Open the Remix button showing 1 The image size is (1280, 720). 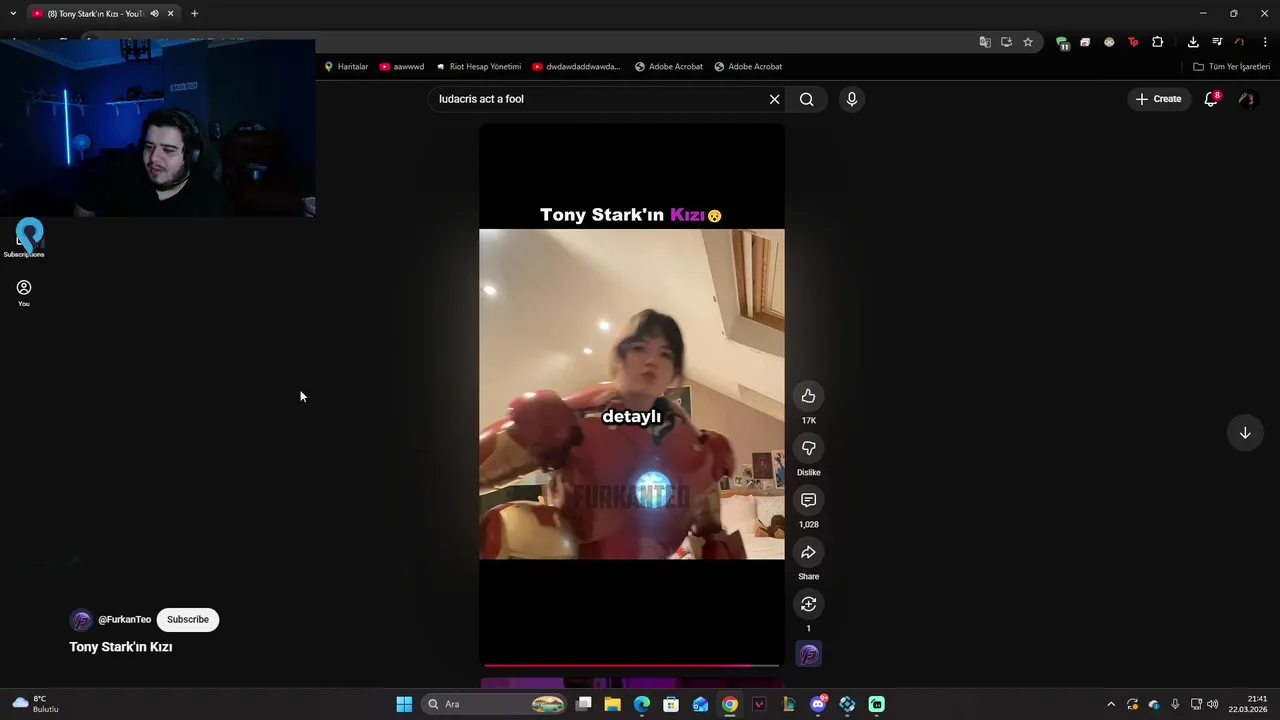(808, 604)
